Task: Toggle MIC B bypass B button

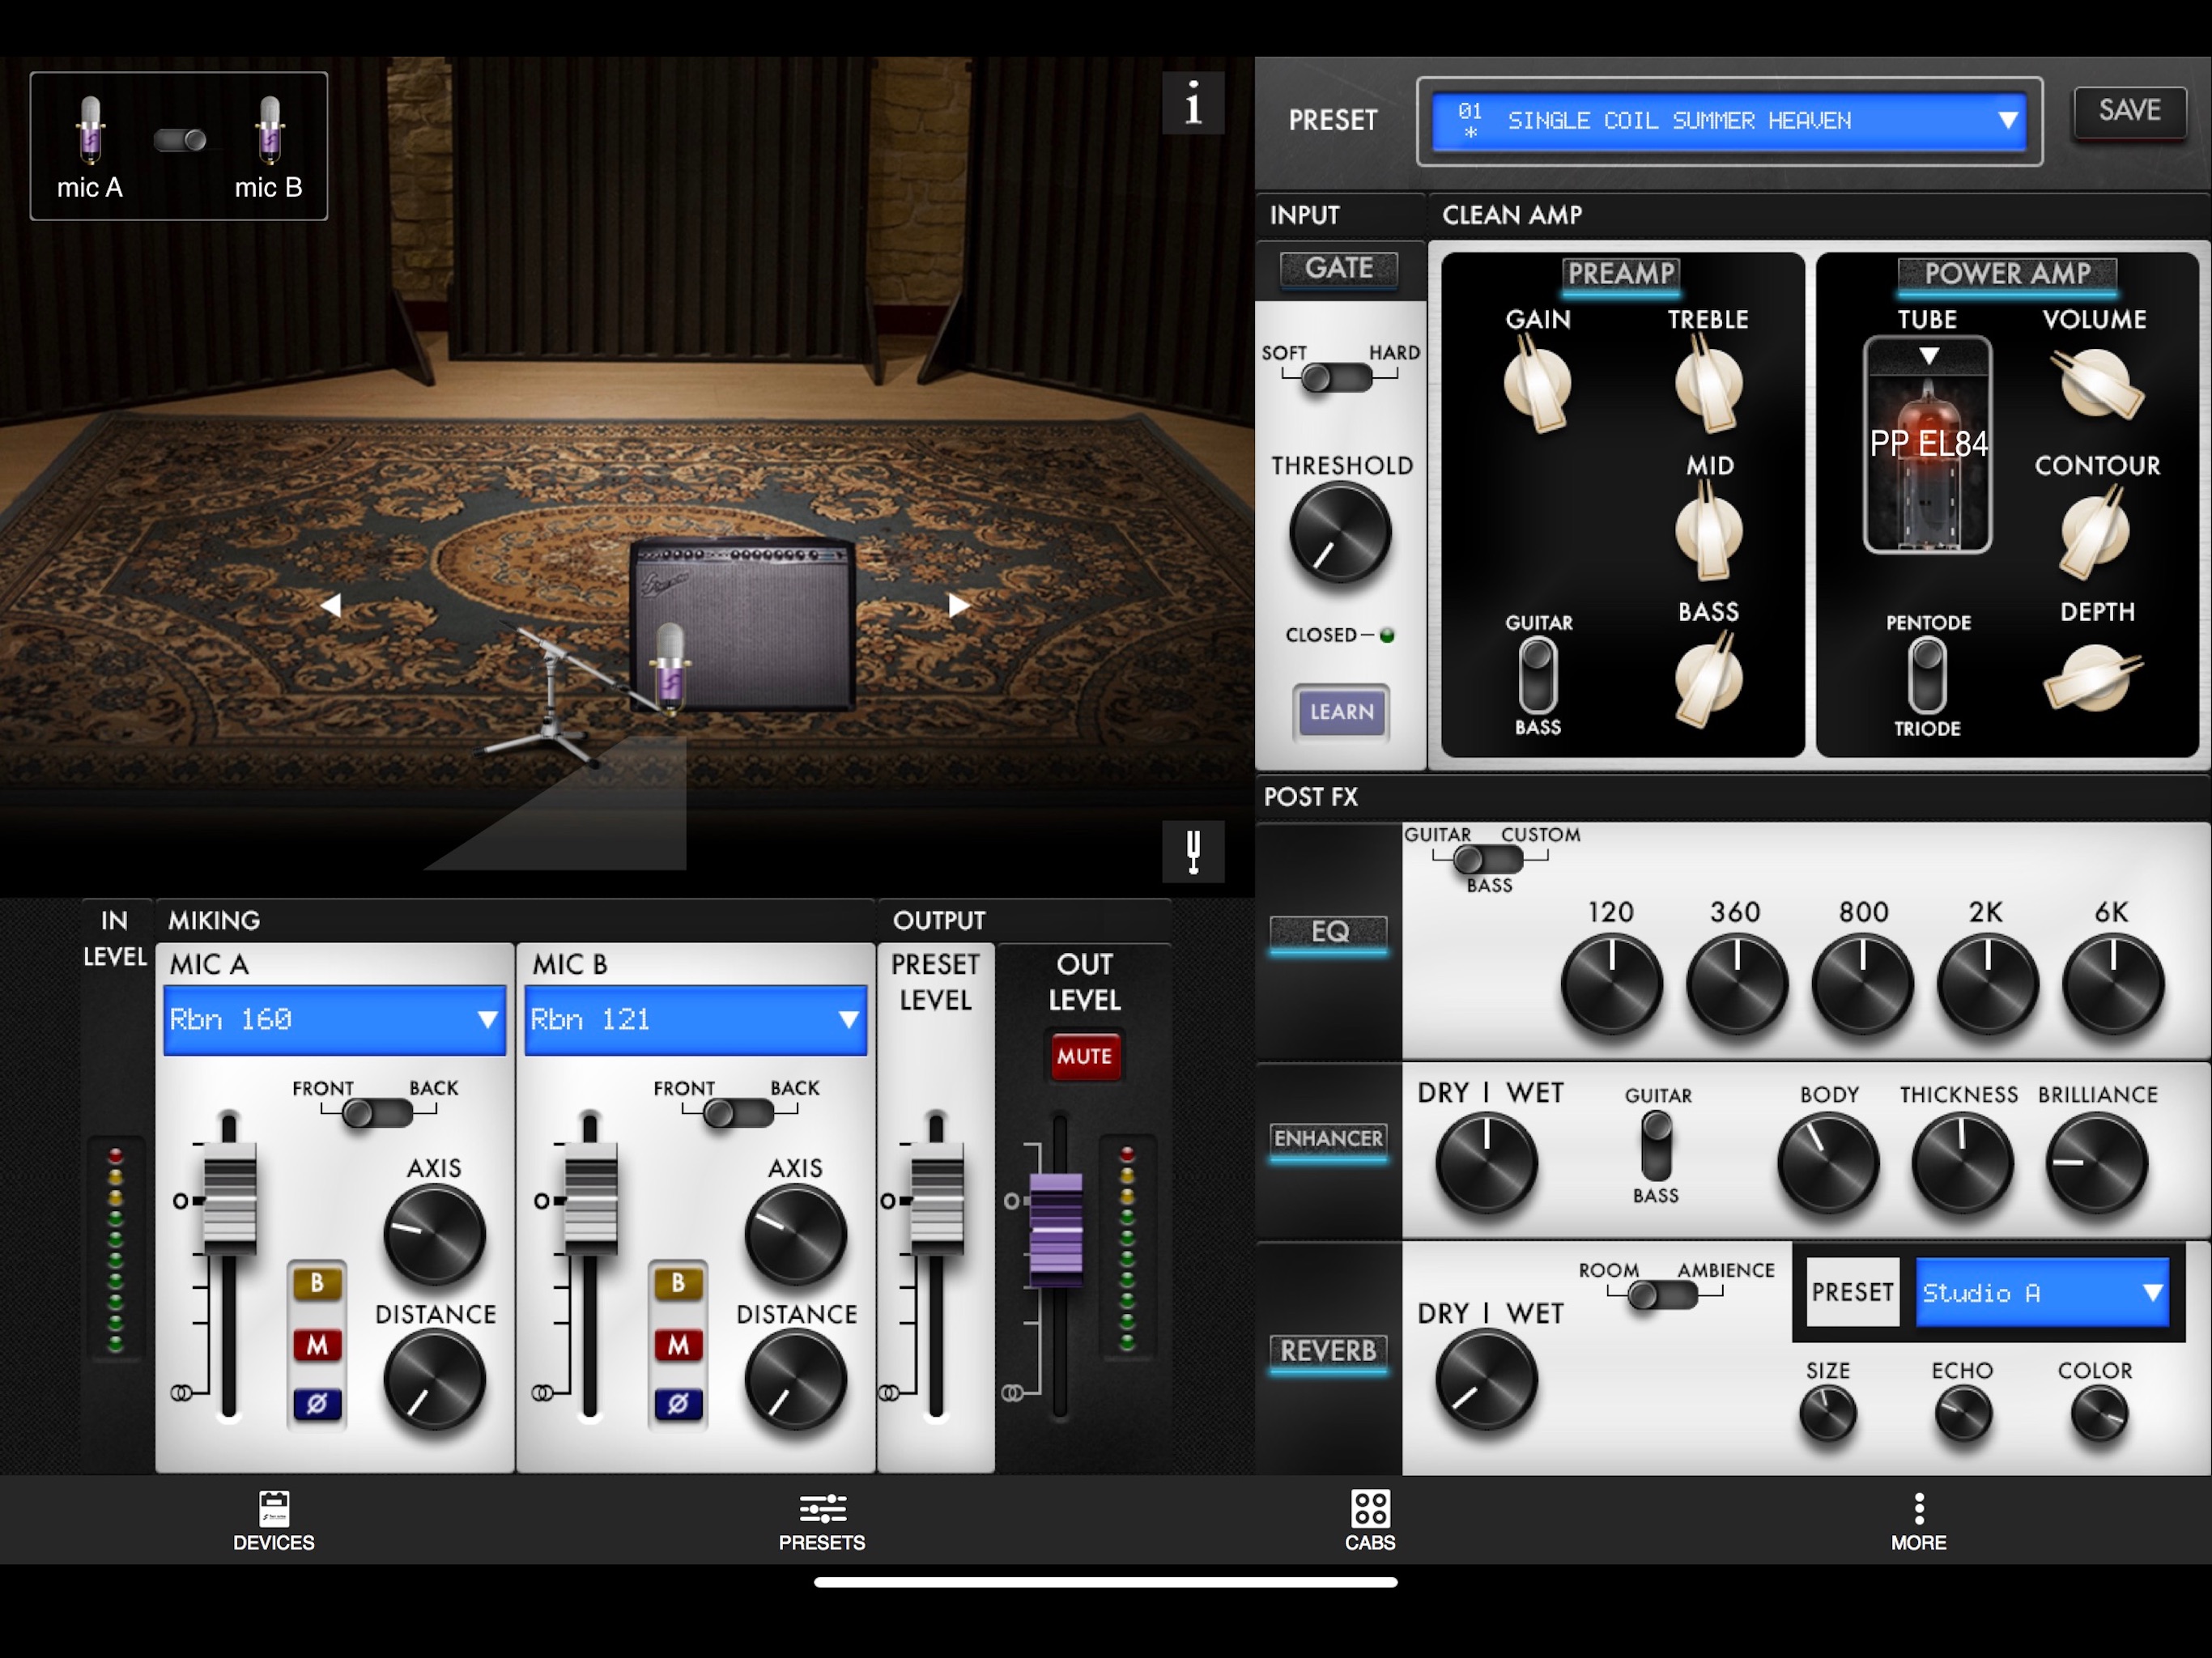Action: point(678,1282)
